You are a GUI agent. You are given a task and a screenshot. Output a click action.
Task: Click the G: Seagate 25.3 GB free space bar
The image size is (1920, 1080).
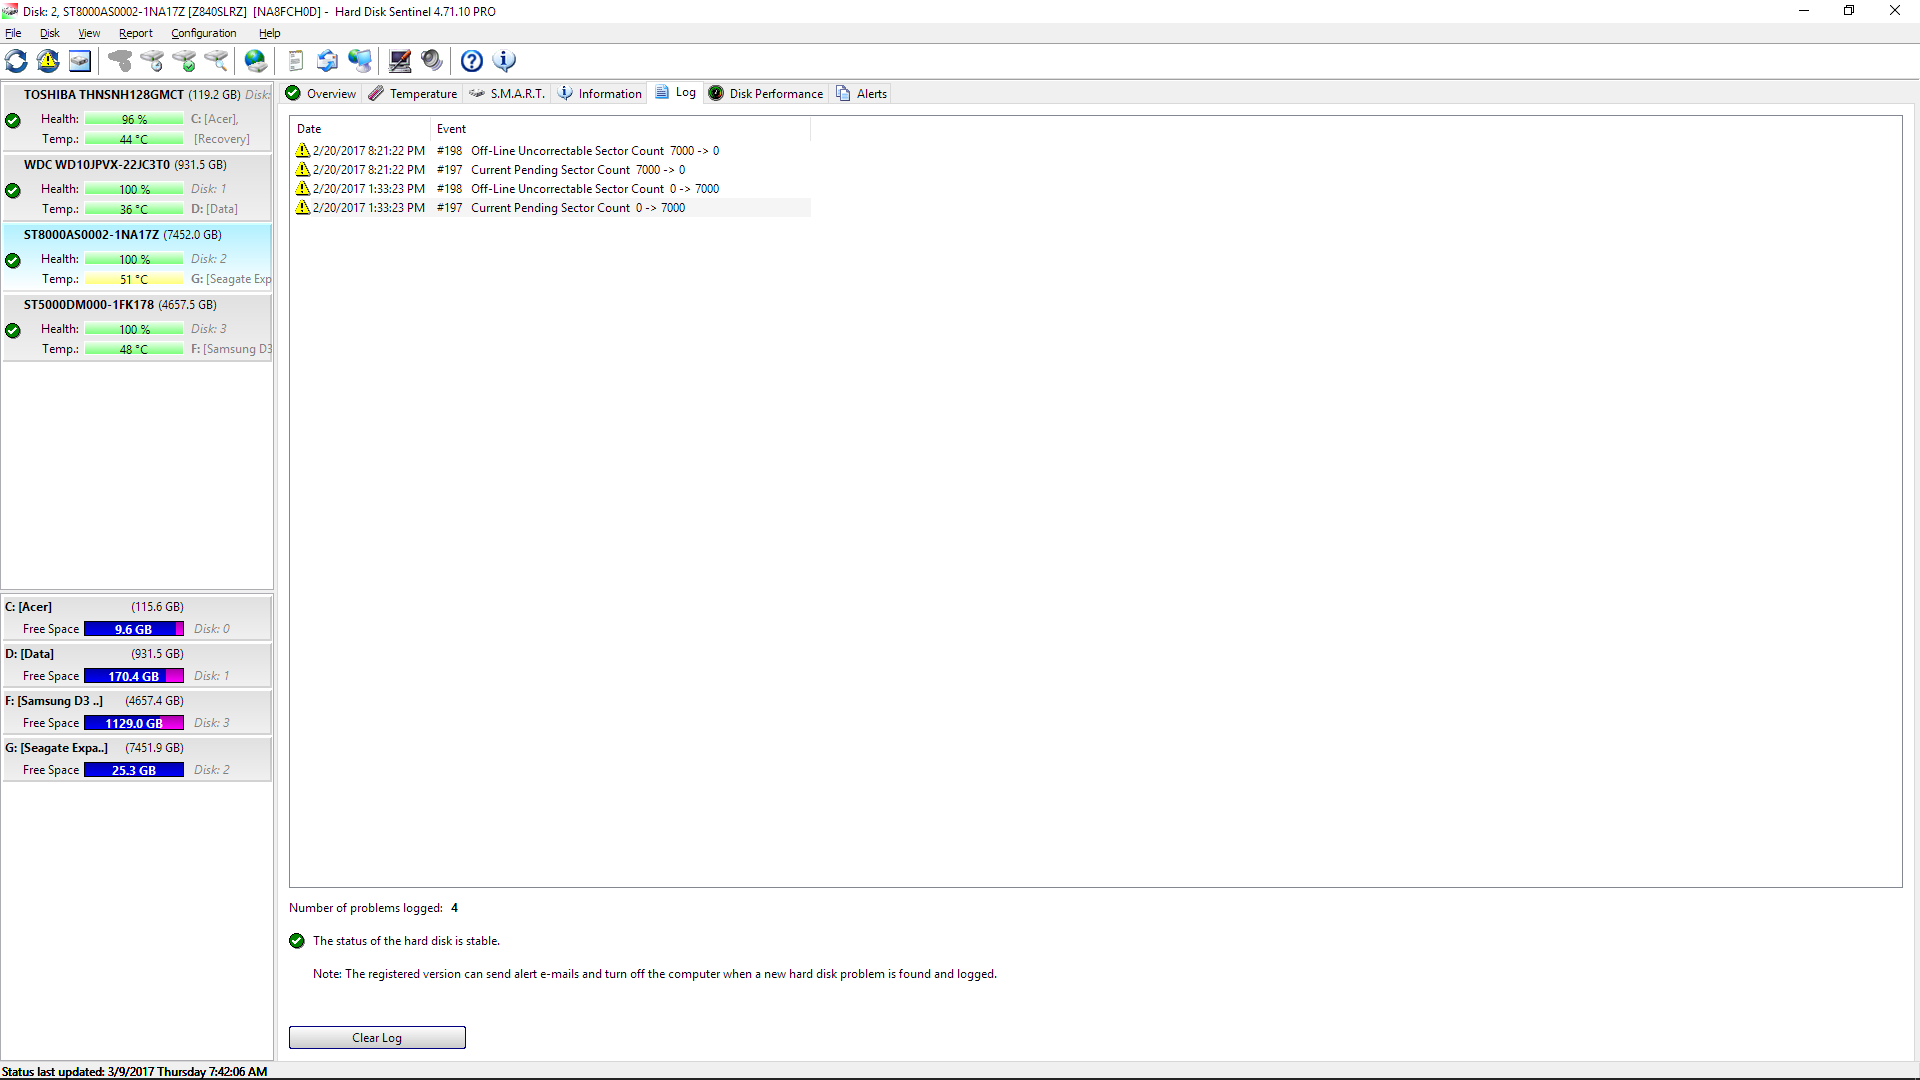[134, 770]
